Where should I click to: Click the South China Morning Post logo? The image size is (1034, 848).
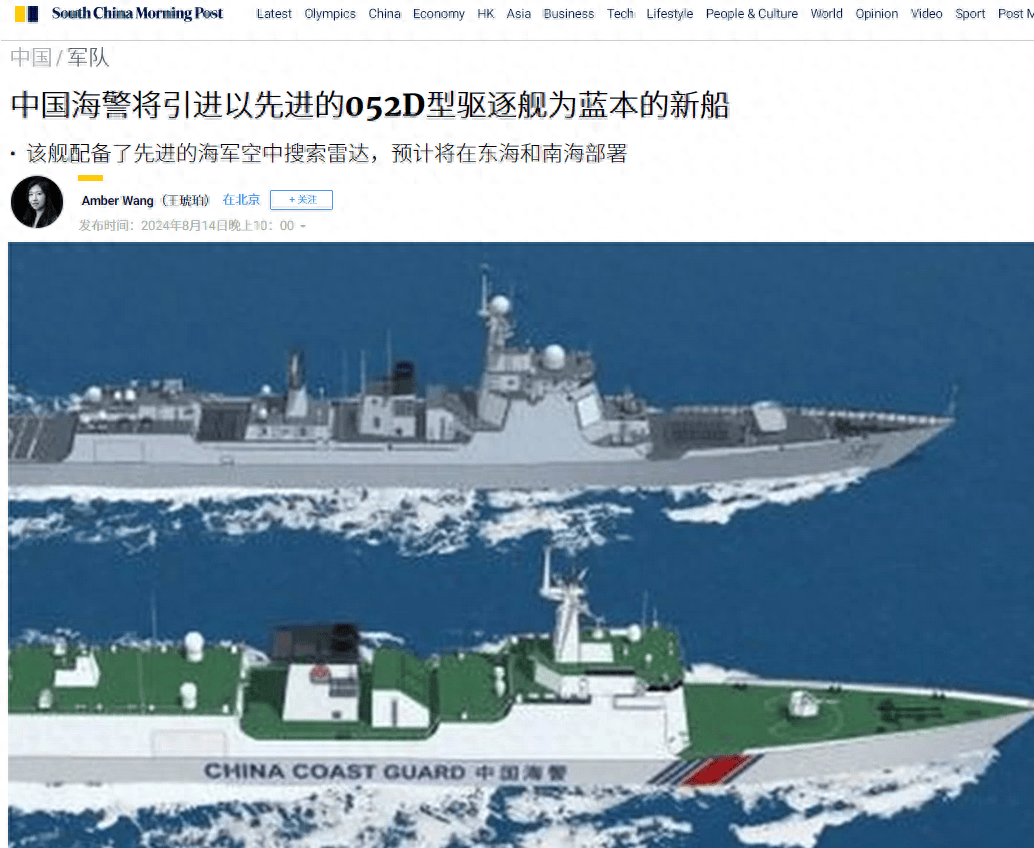(x=119, y=13)
